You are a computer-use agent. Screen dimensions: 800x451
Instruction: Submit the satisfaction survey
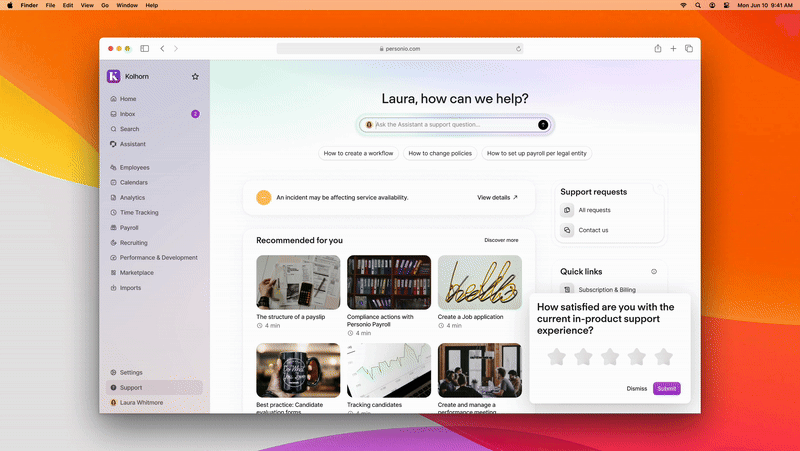(x=666, y=388)
